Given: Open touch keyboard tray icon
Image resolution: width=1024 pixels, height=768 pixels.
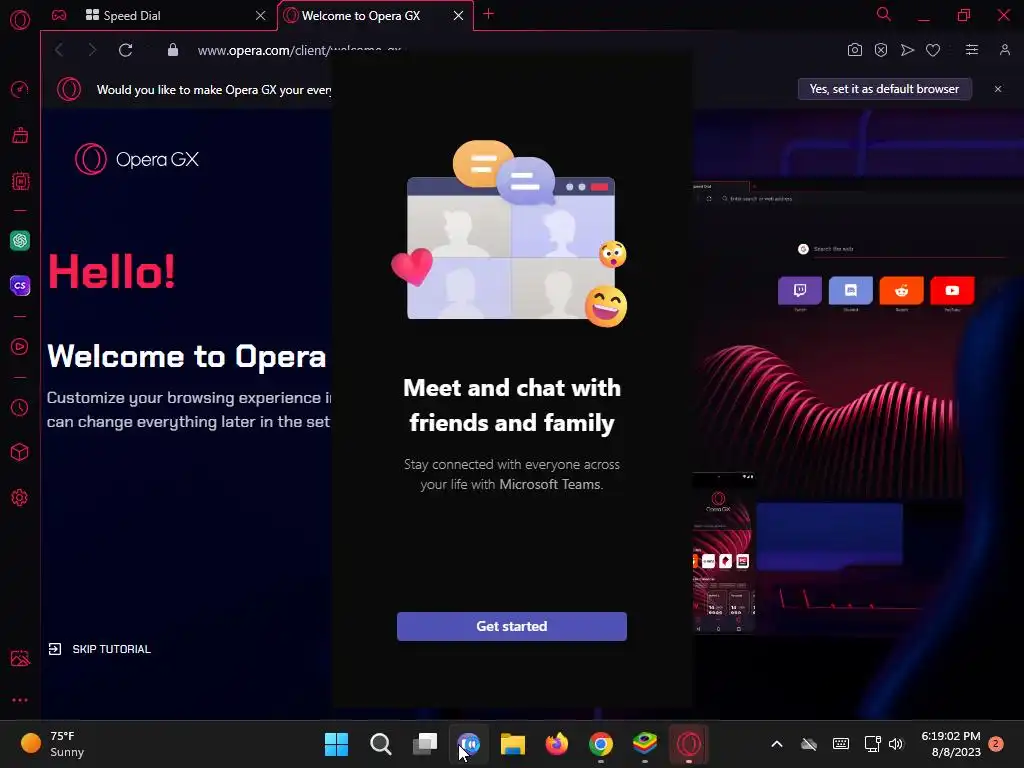Looking at the screenshot, I should pos(841,744).
